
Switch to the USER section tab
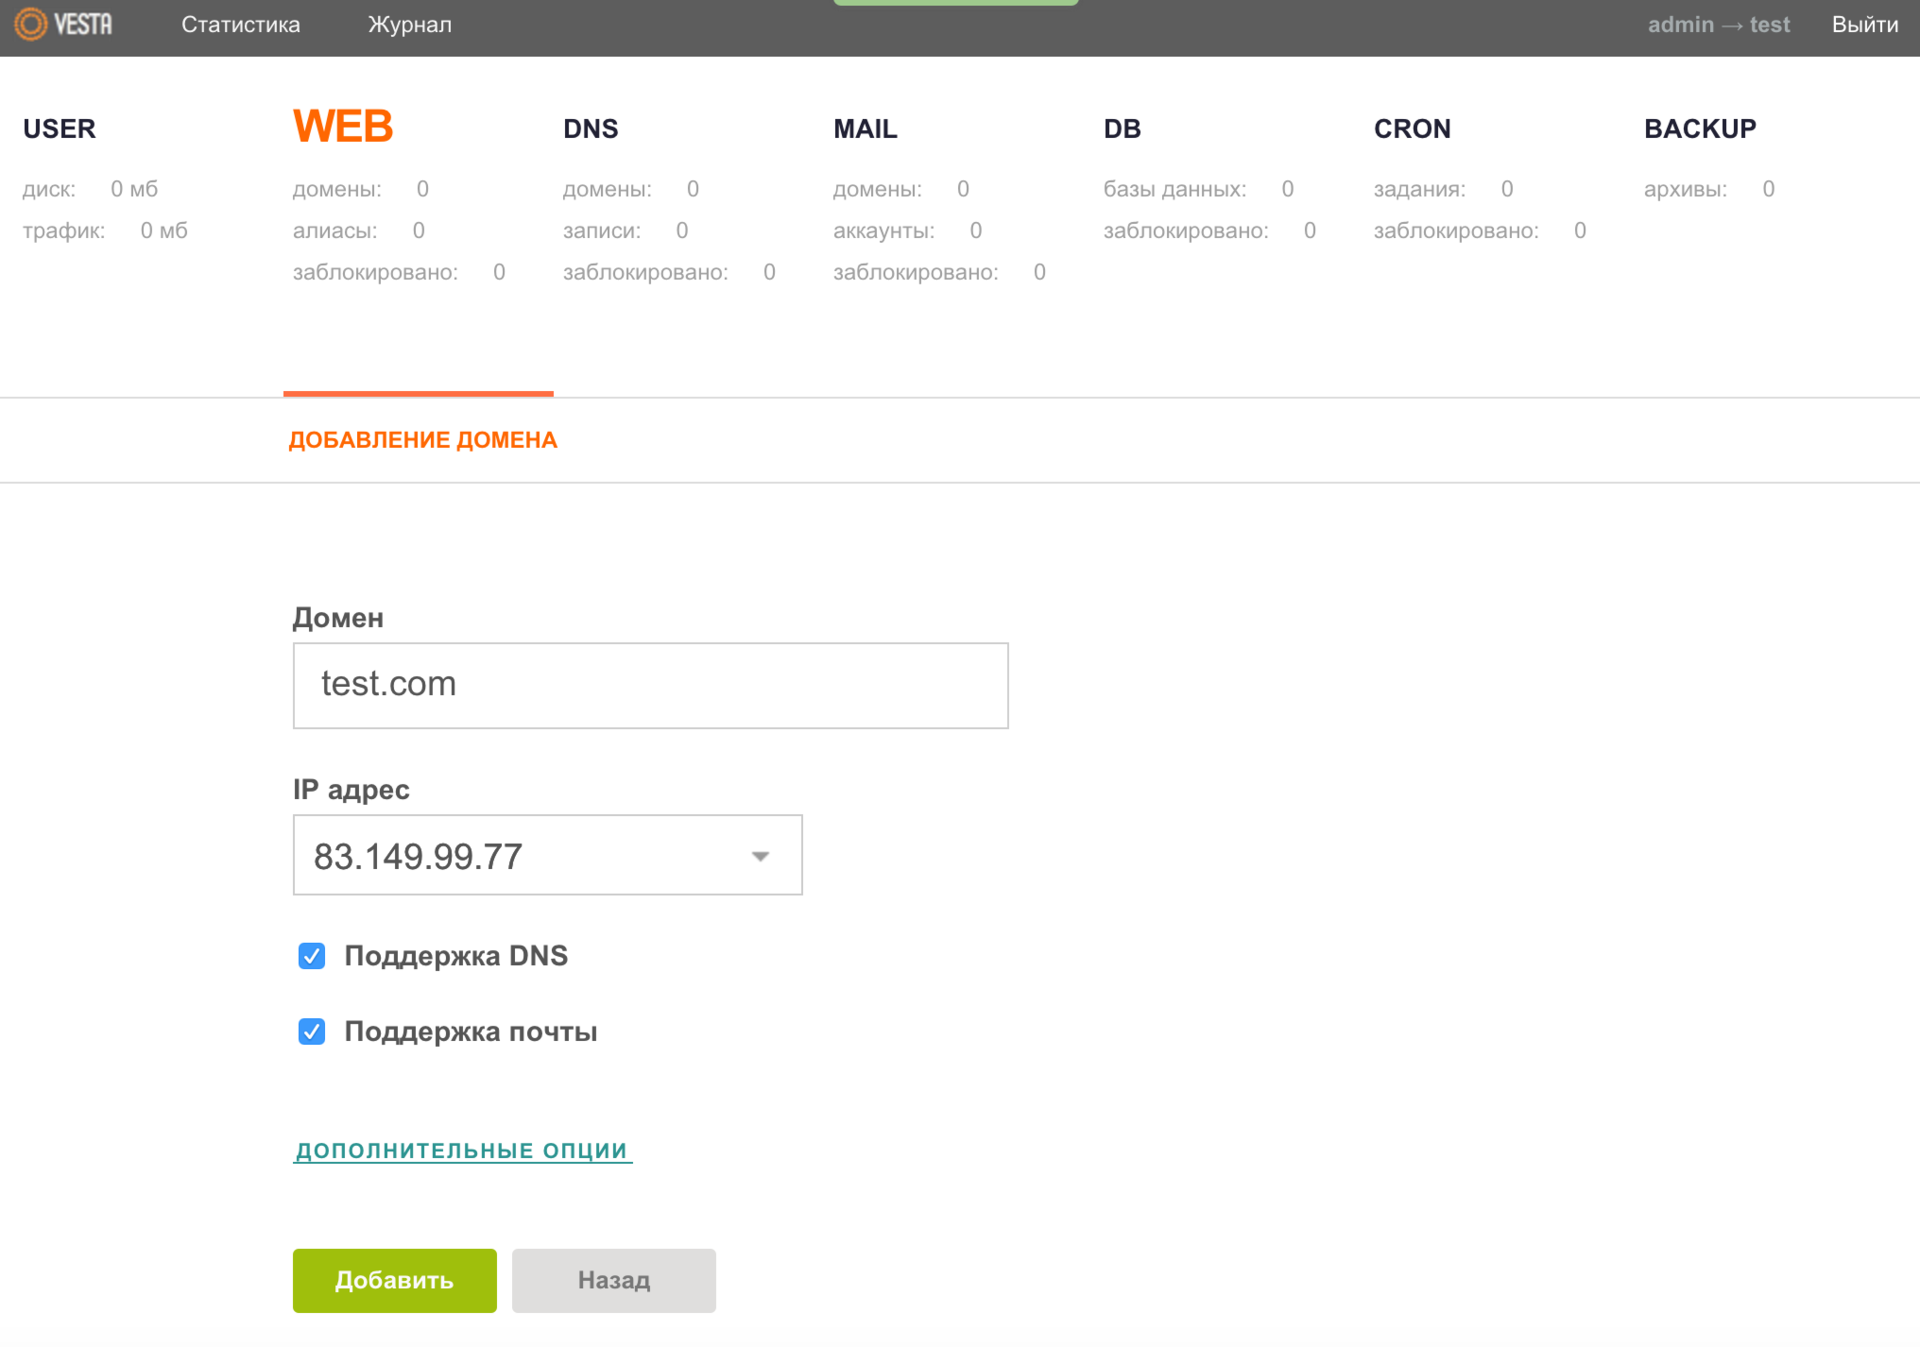point(59,129)
